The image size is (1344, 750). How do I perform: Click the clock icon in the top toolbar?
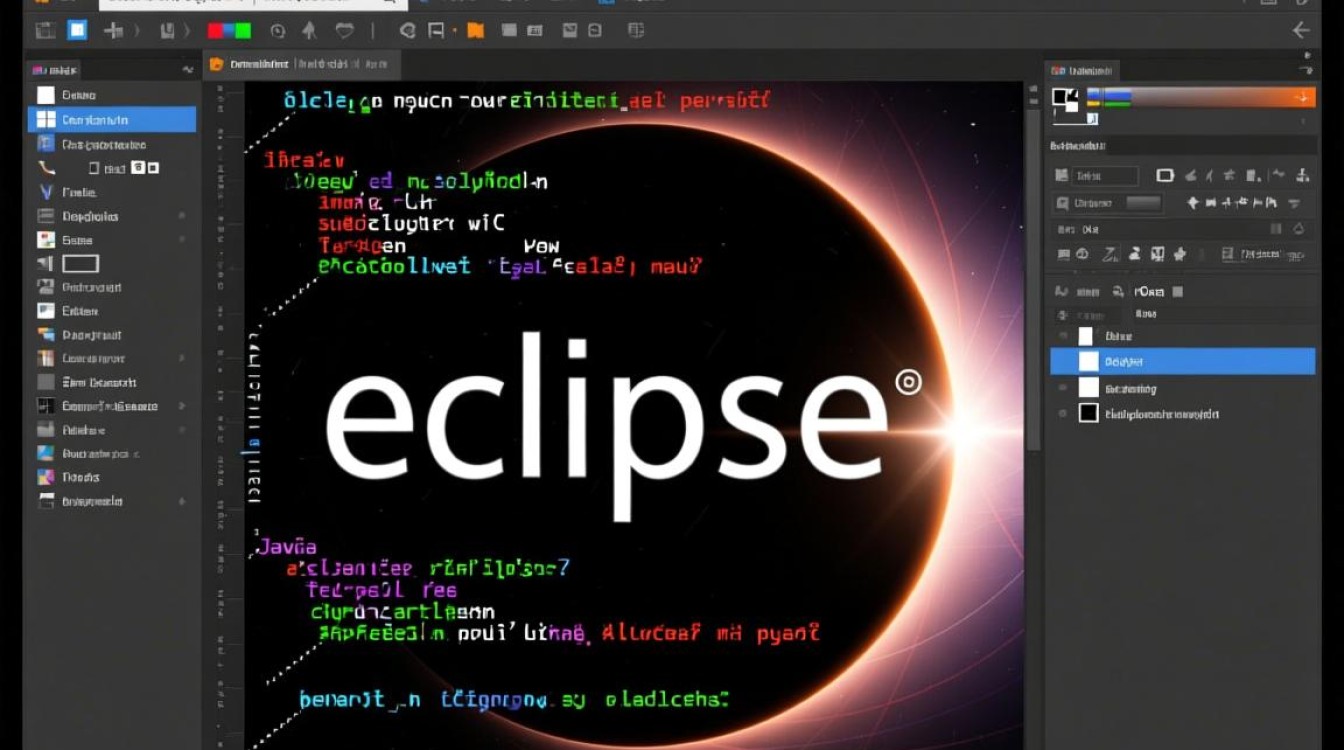point(278,30)
